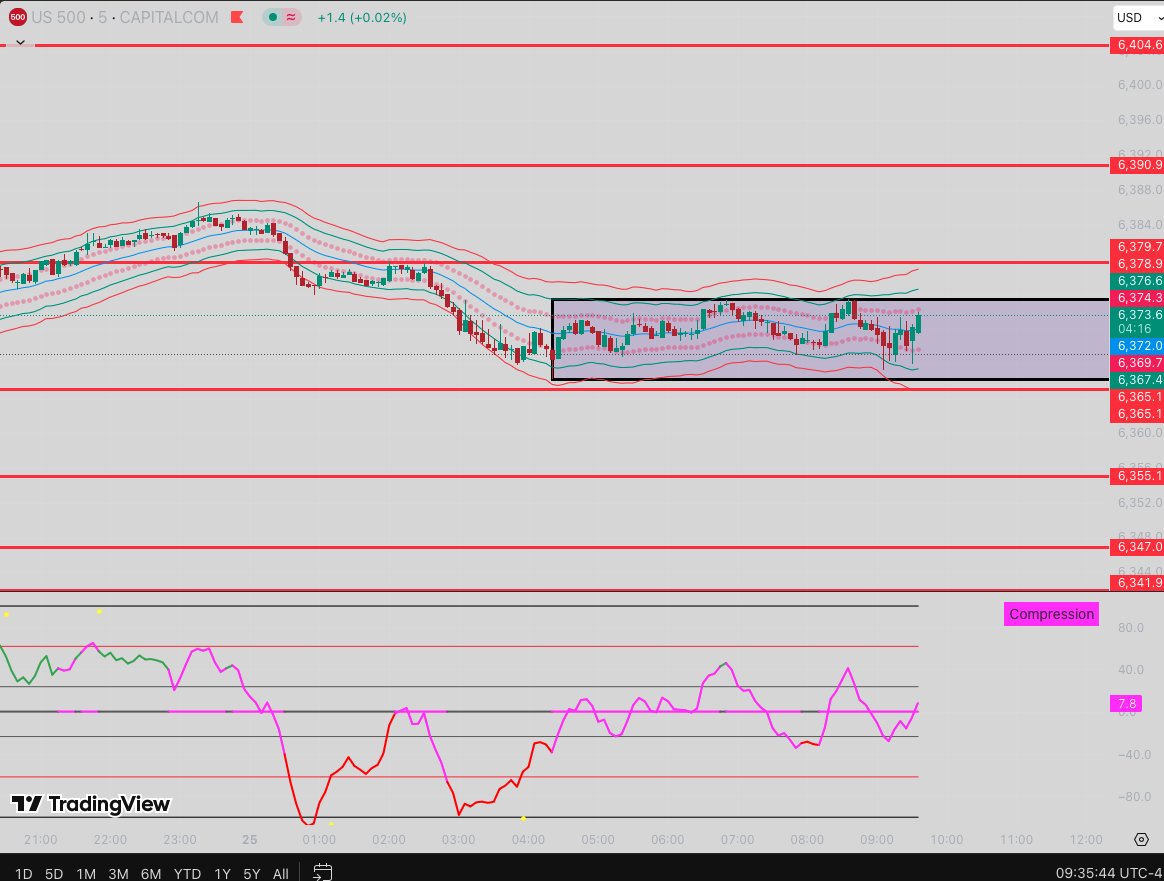The height and width of the screenshot is (881, 1164).
Task: Click the red 500 symbol logo
Action: point(17,17)
